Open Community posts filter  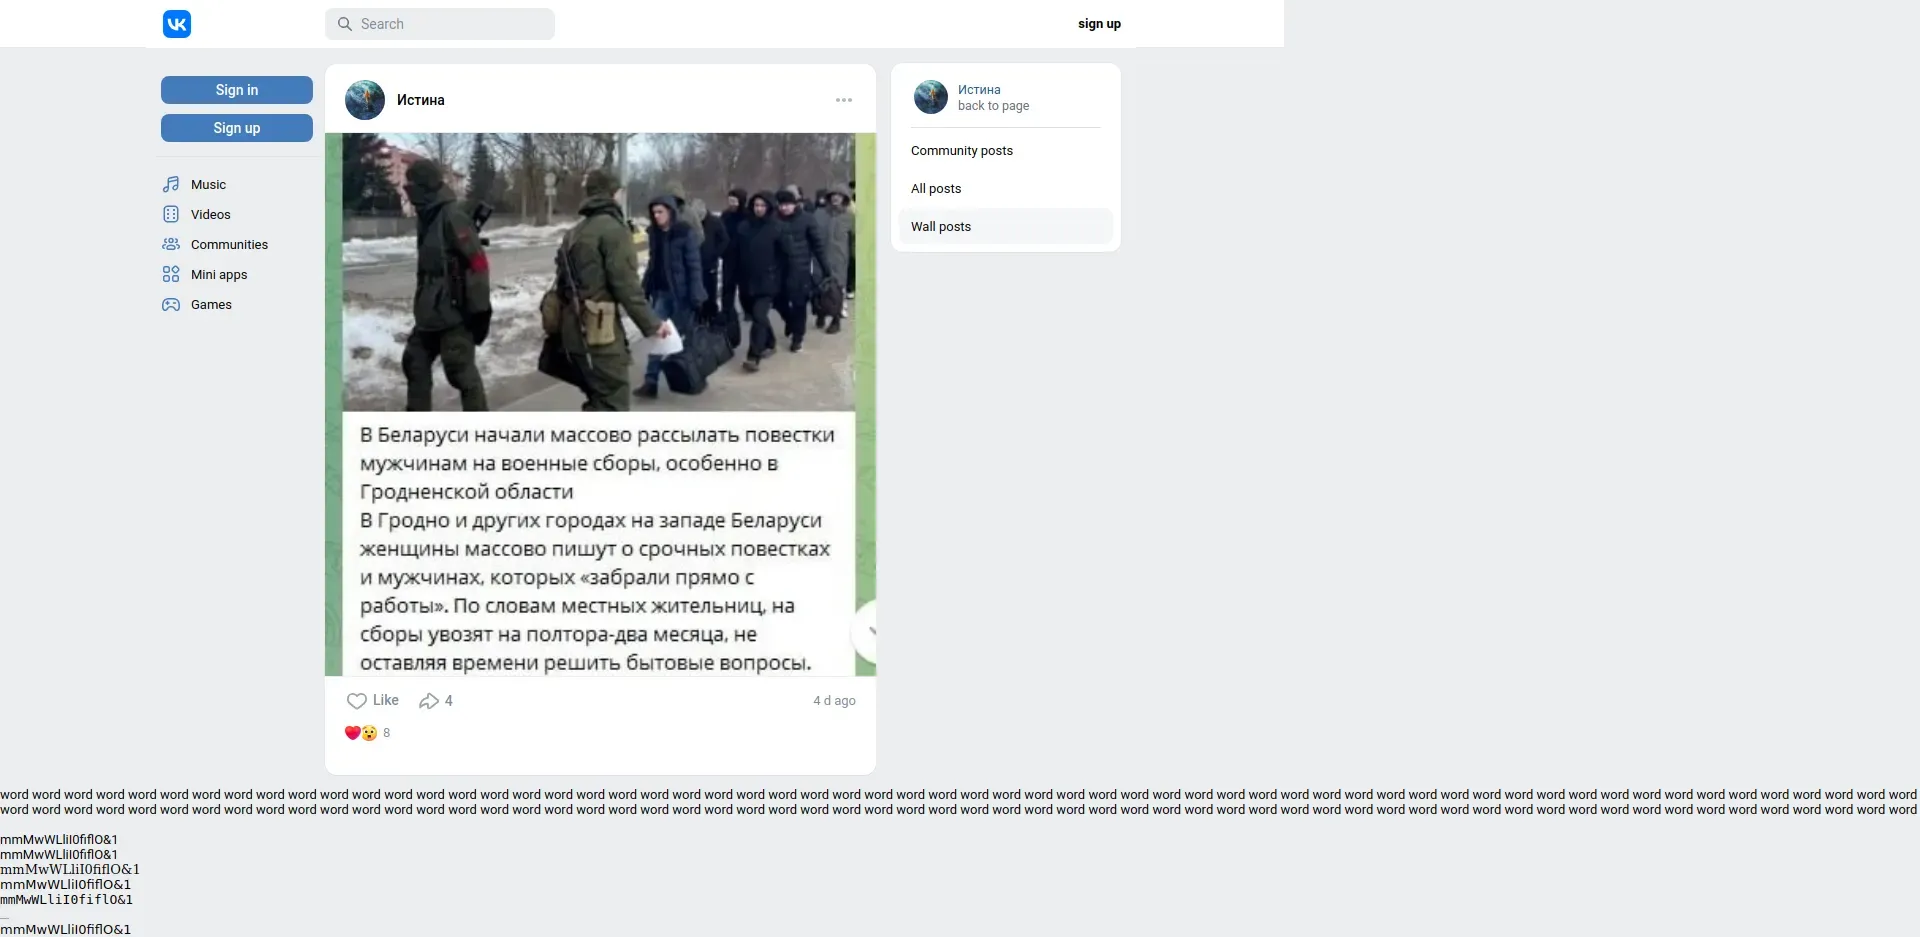1005,151
